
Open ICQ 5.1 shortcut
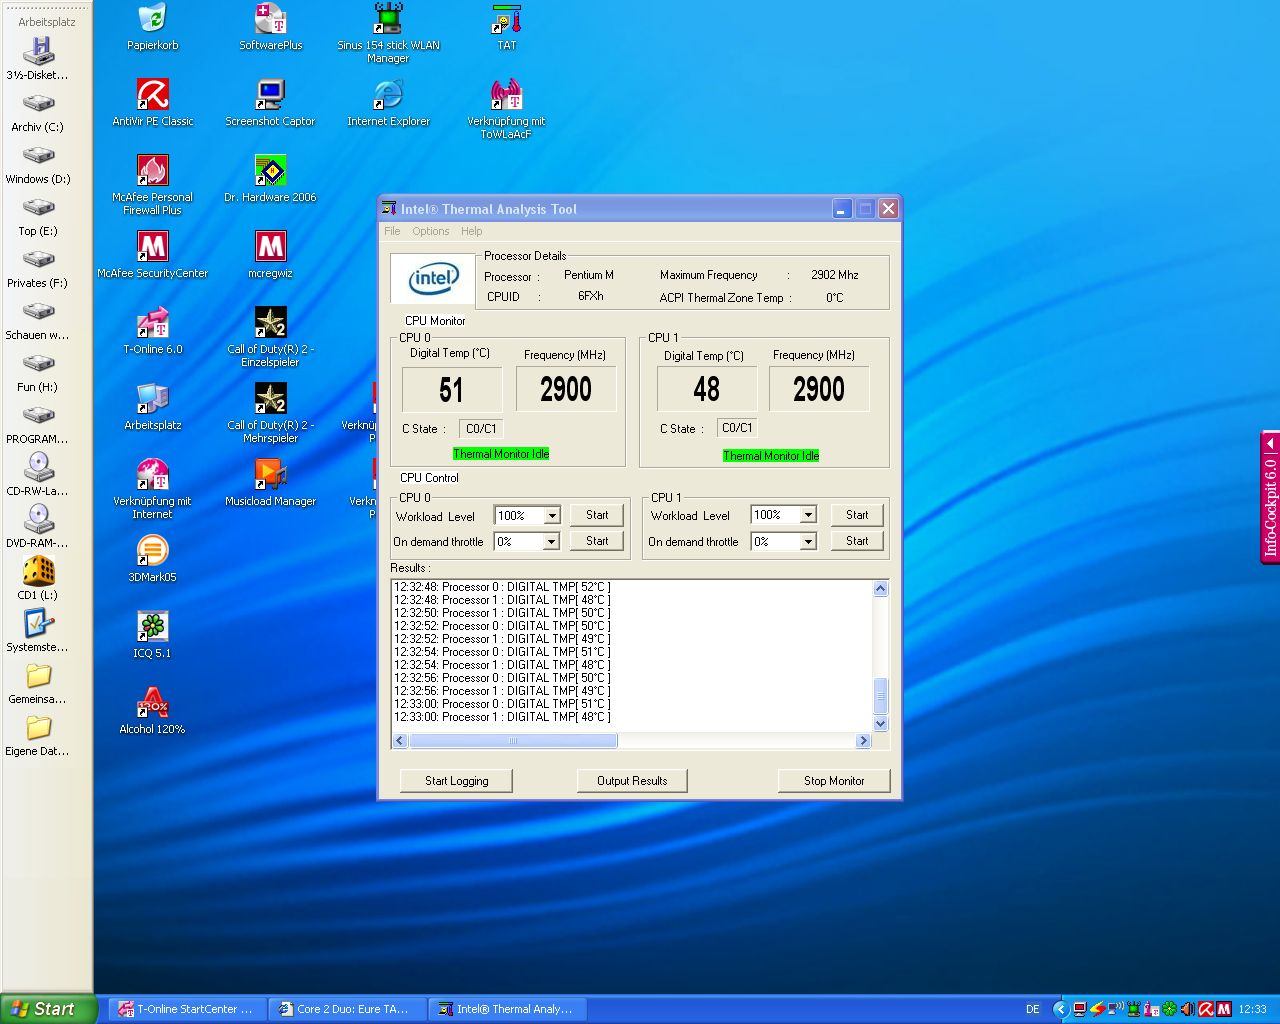pyautogui.click(x=152, y=635)
